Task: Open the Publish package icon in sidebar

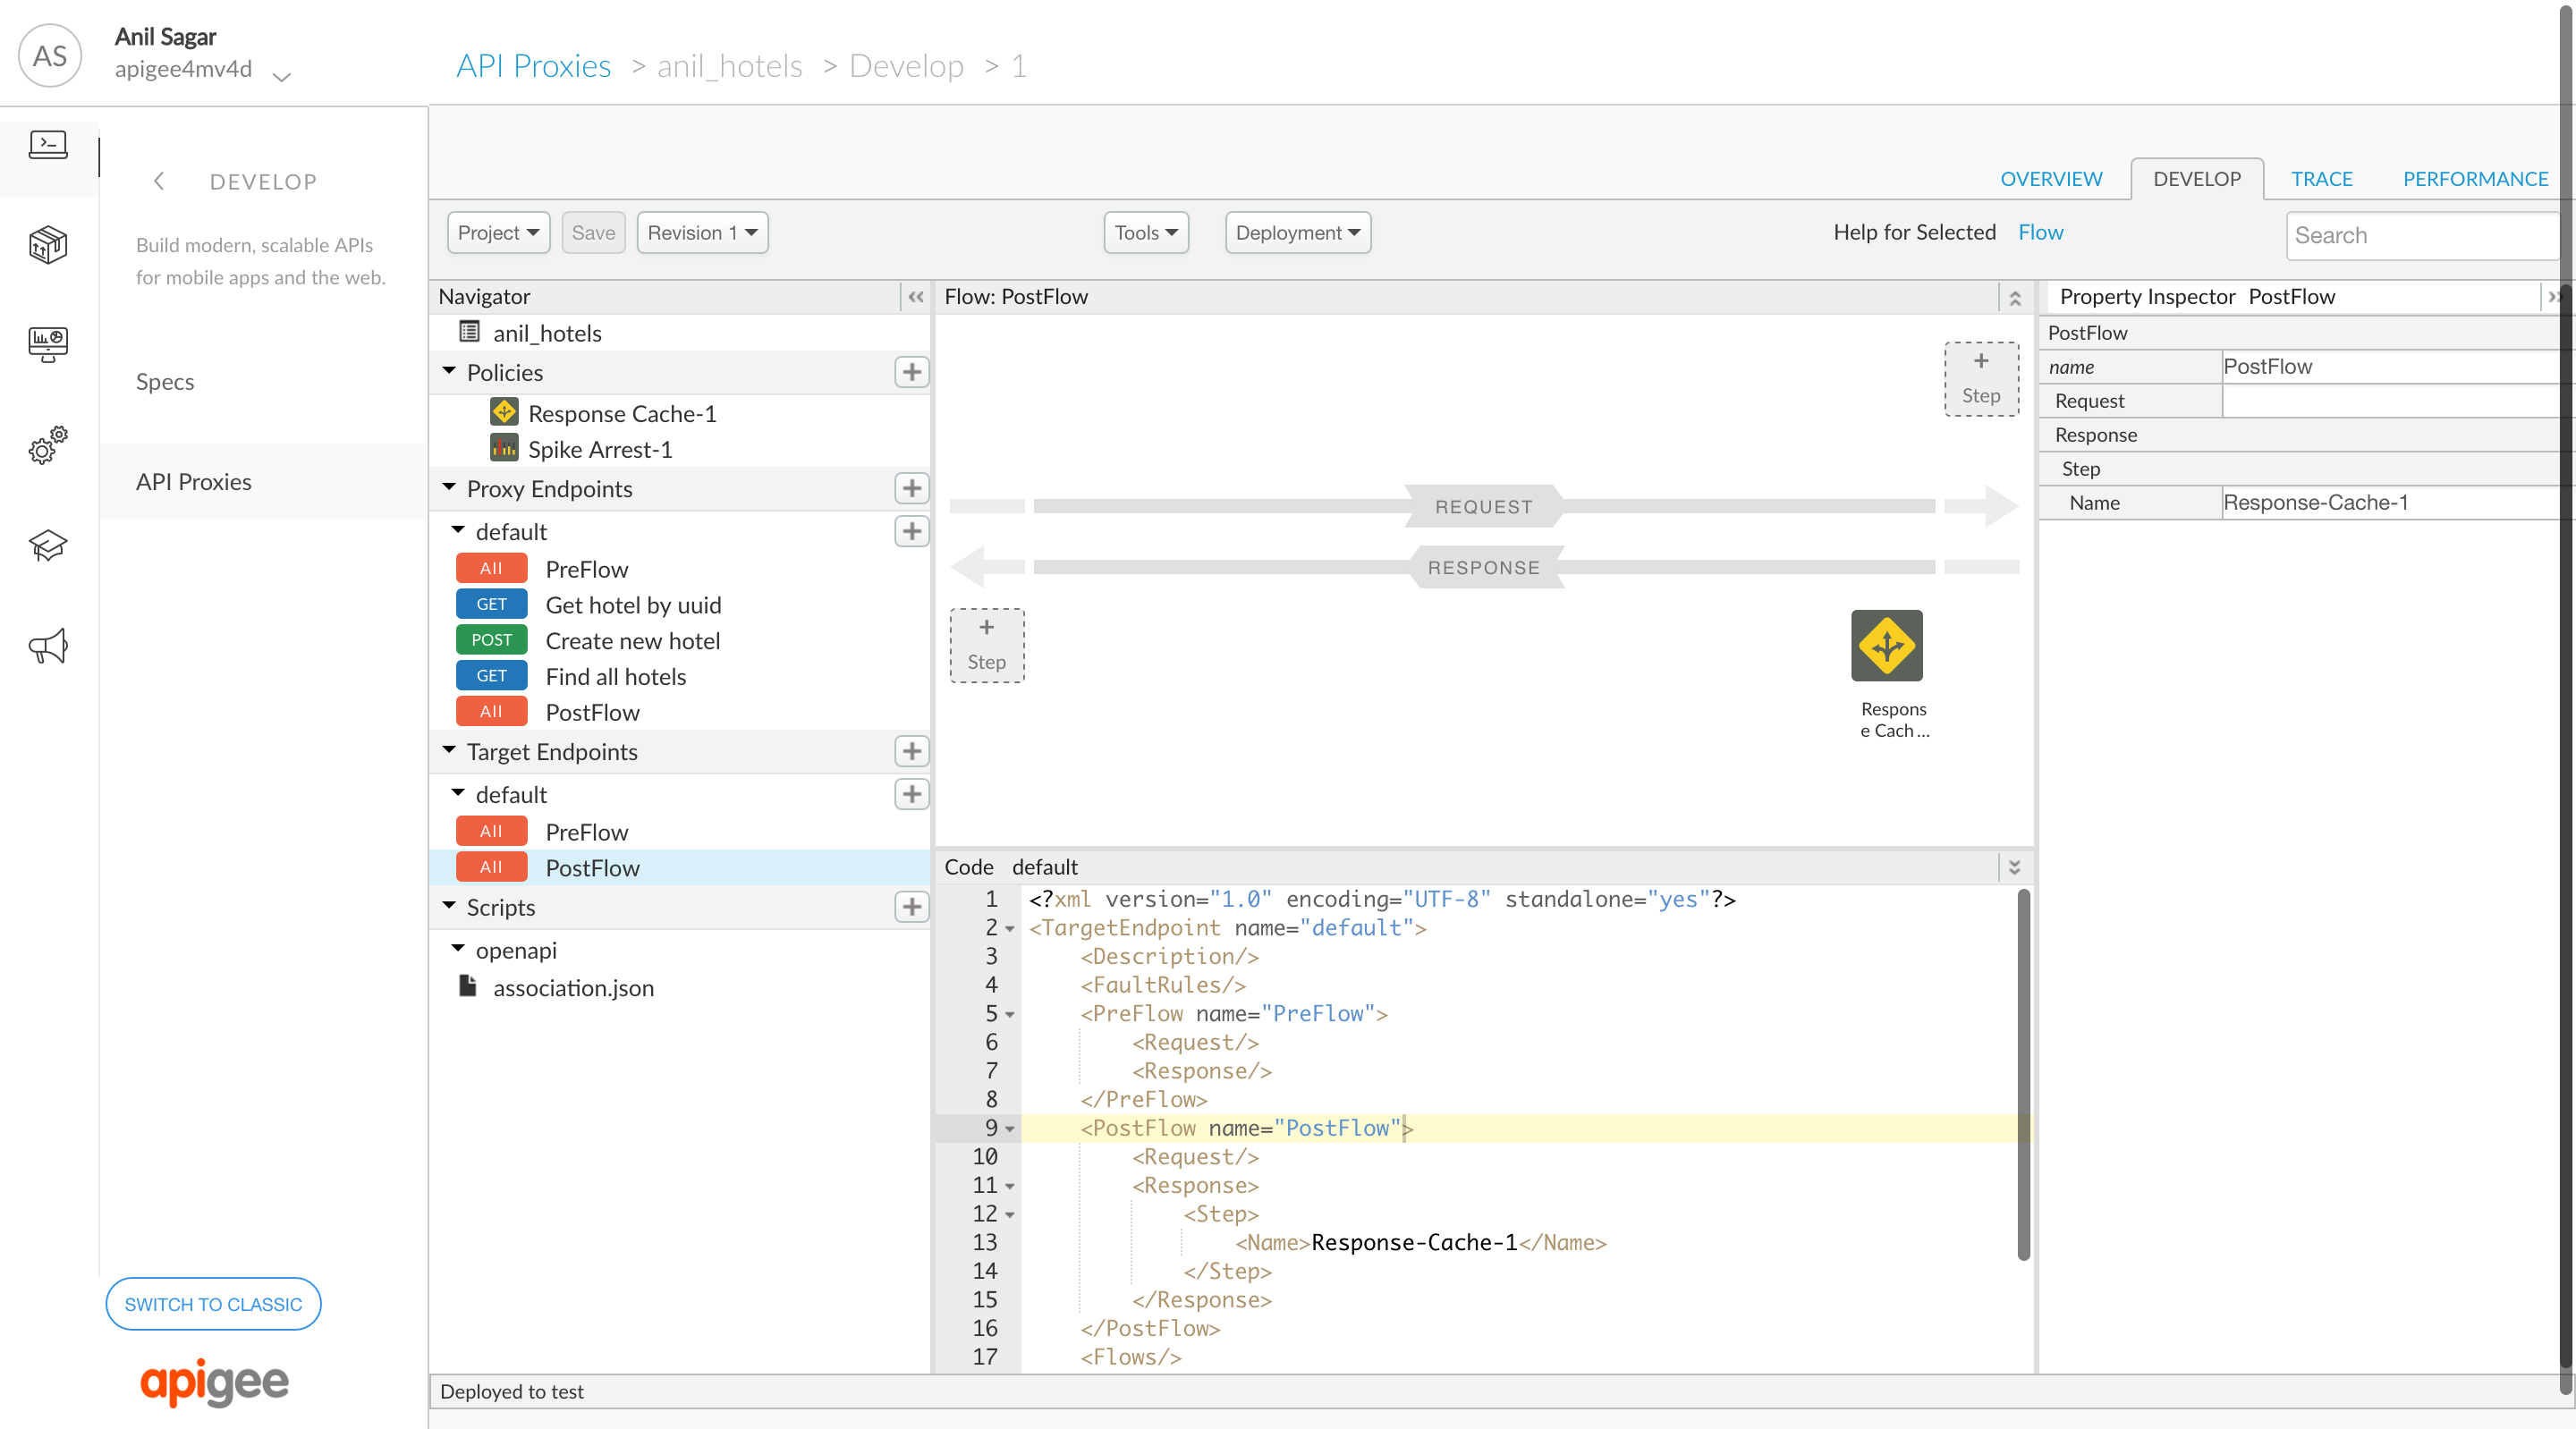Action: tap(48, 244)
